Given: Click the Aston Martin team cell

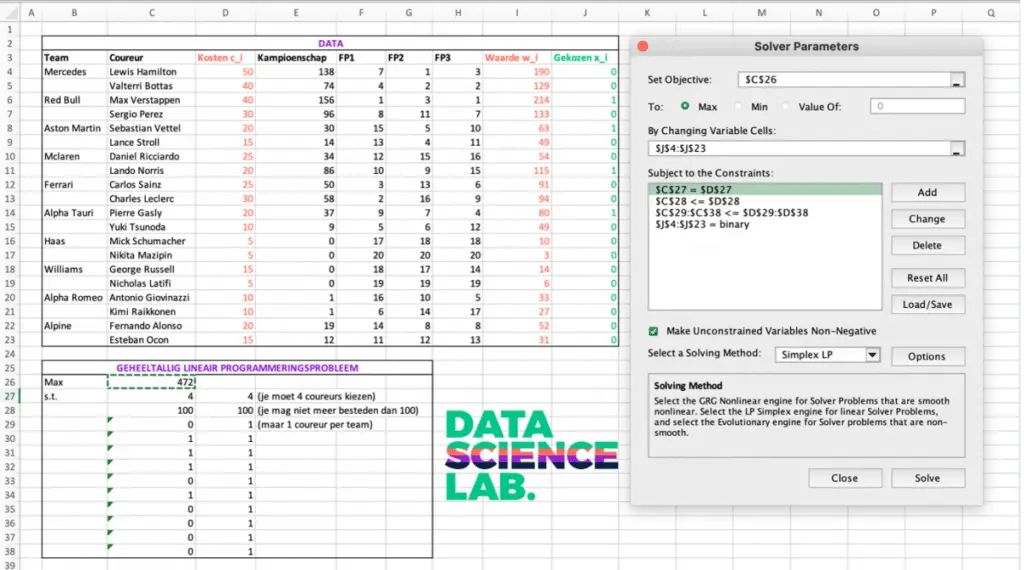Looking at the screenshot, I should click(x=74, y=128).
